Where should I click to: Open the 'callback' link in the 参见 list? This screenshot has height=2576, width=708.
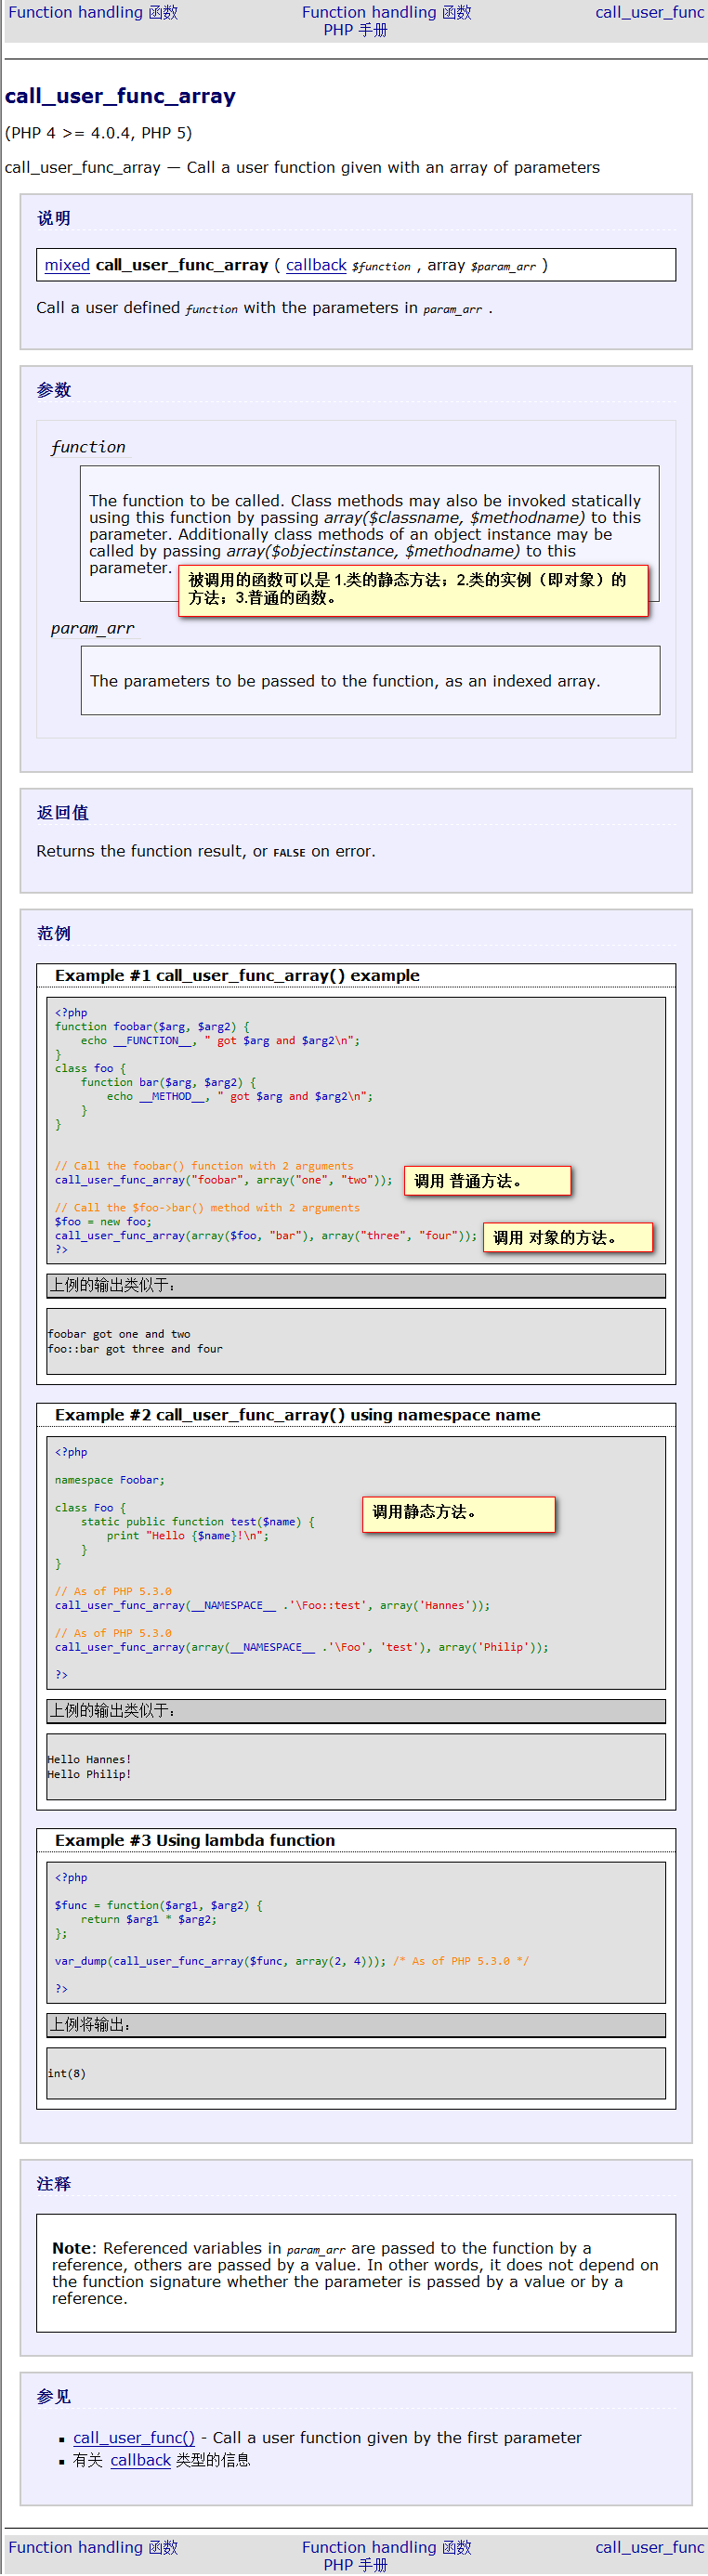point(140,2459)
